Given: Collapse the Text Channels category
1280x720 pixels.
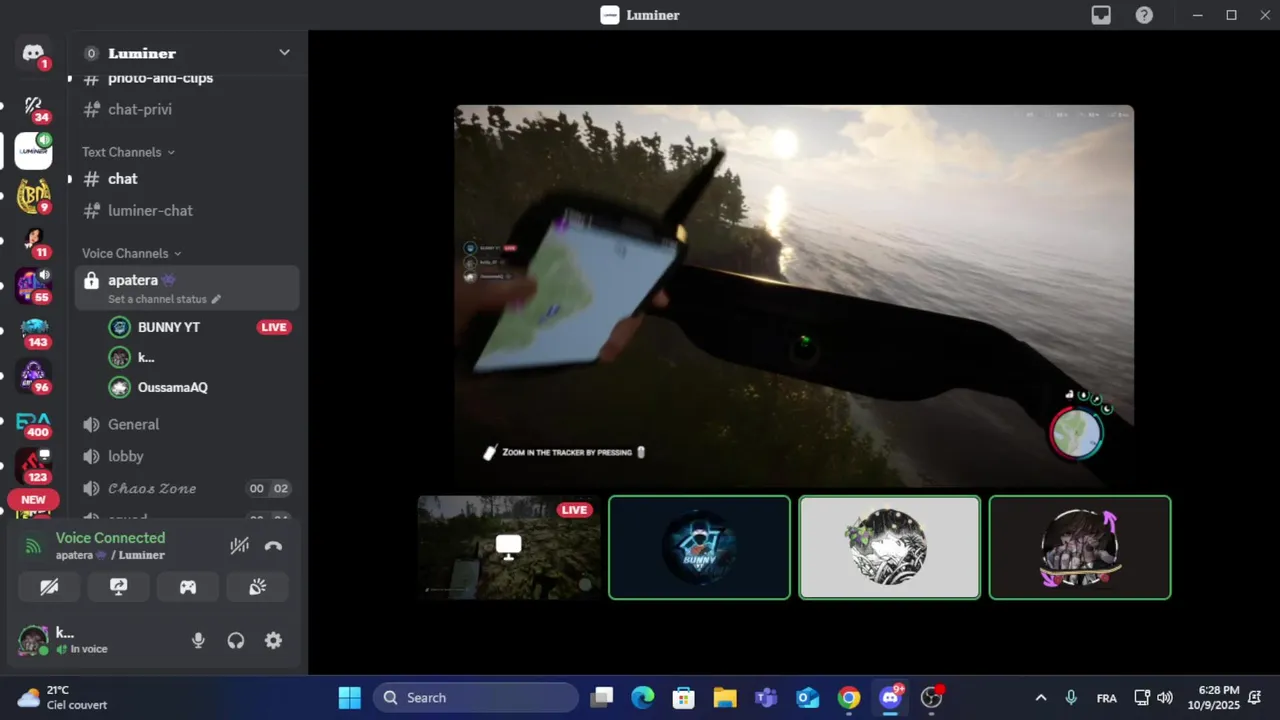Looking at the screenshot, I should click(x=128, y=152).
